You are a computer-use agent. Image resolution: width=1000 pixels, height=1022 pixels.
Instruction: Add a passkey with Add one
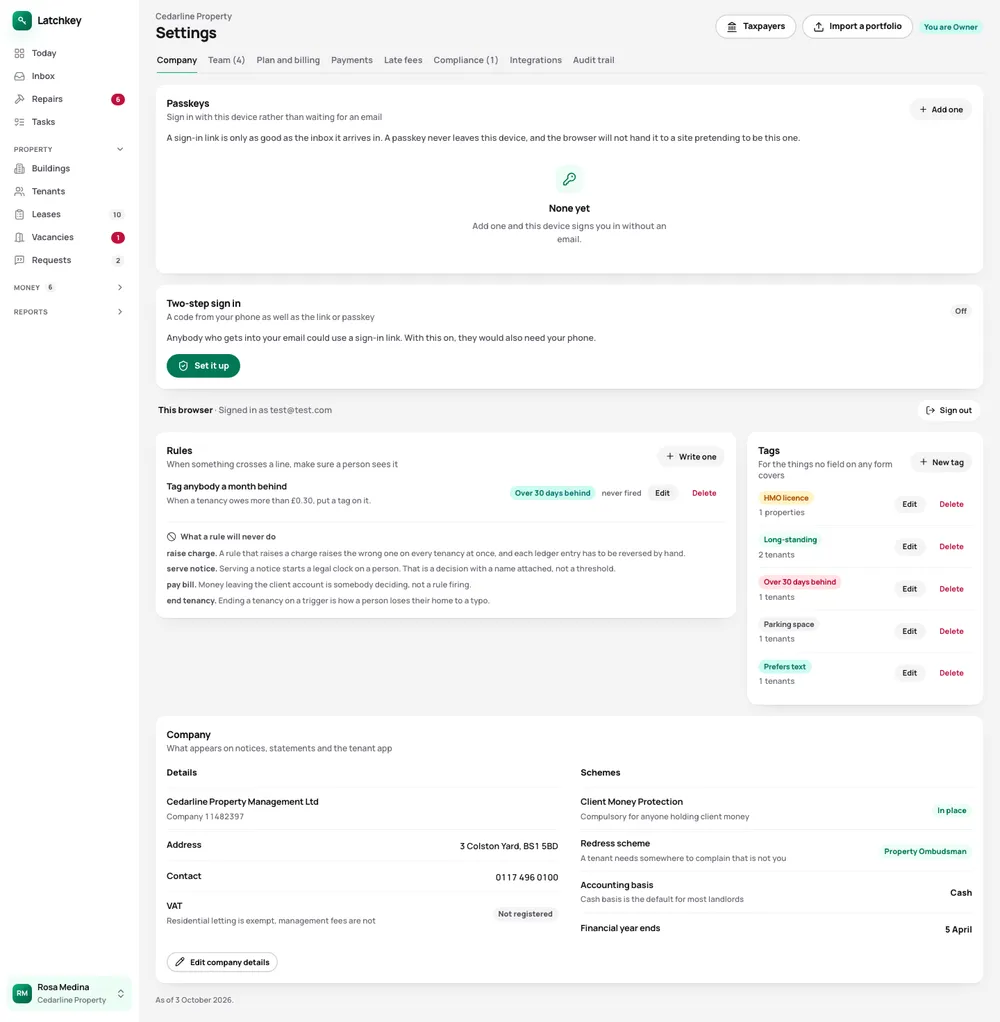941,110
